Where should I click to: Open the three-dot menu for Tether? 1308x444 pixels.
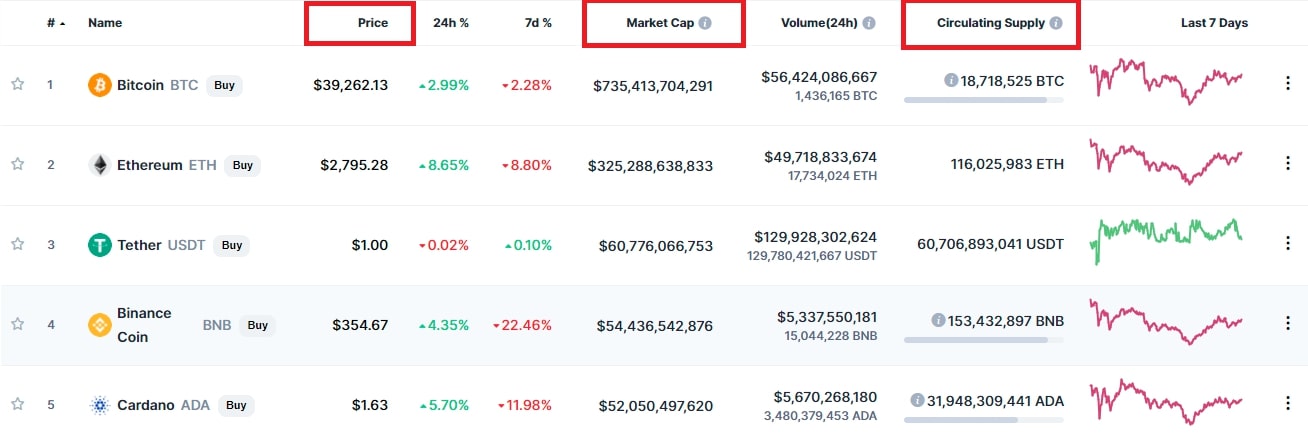click(x=1288, y=244)
